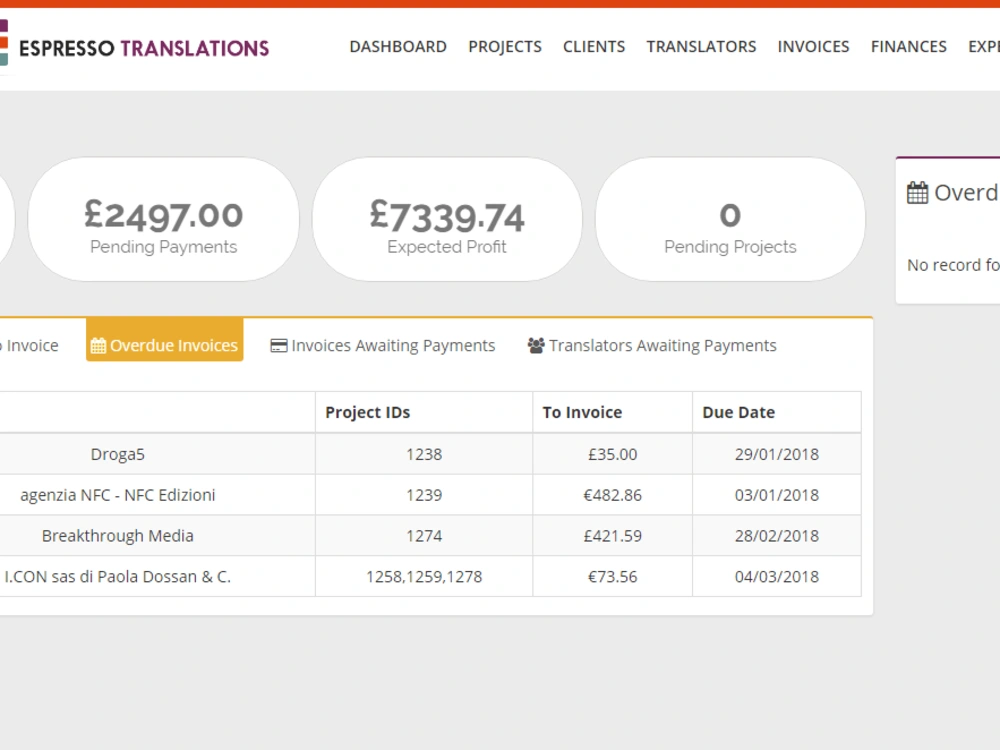The height and width of the screenshot is (750, 1000).
Task: Click the people icon beside Translators Awaiting Payments
Action: (x=536, y=346)
